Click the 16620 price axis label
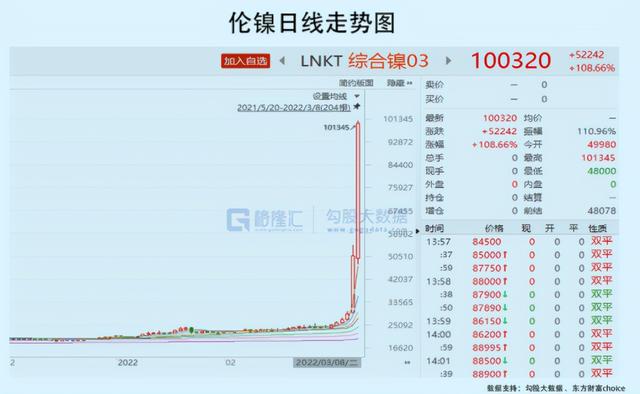This screenshot has height=394, width=640. pos(400,348)
